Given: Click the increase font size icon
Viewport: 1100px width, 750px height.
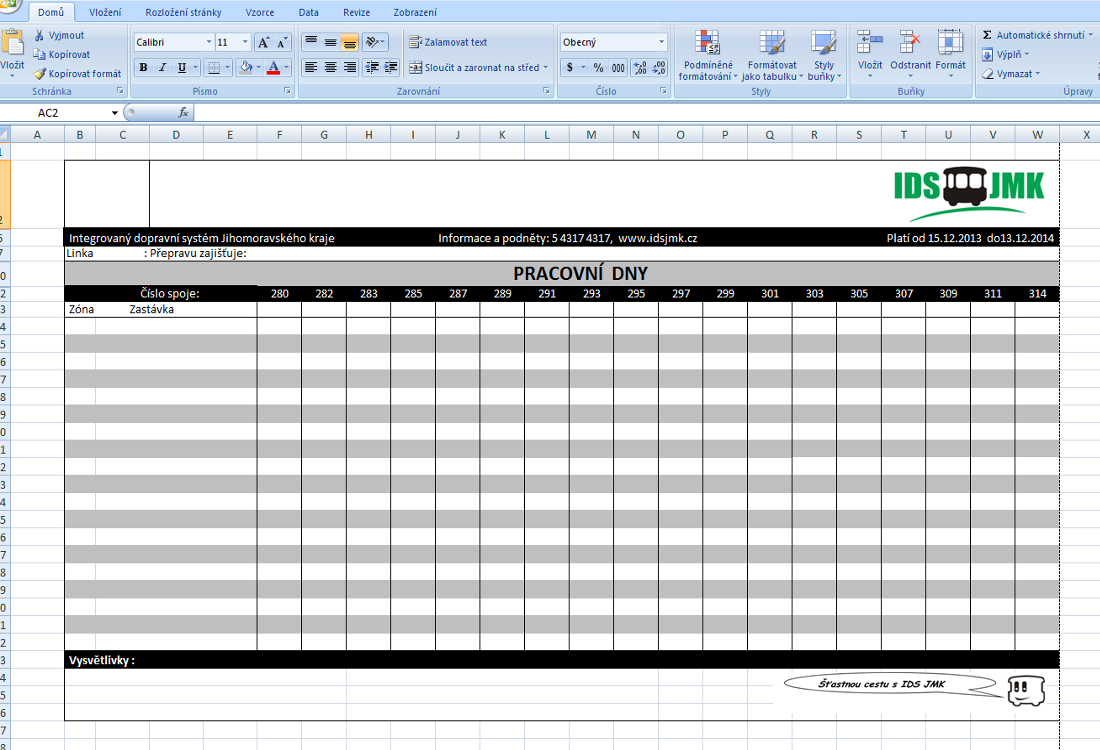Looking at the screenshot, I should (263, 42).
